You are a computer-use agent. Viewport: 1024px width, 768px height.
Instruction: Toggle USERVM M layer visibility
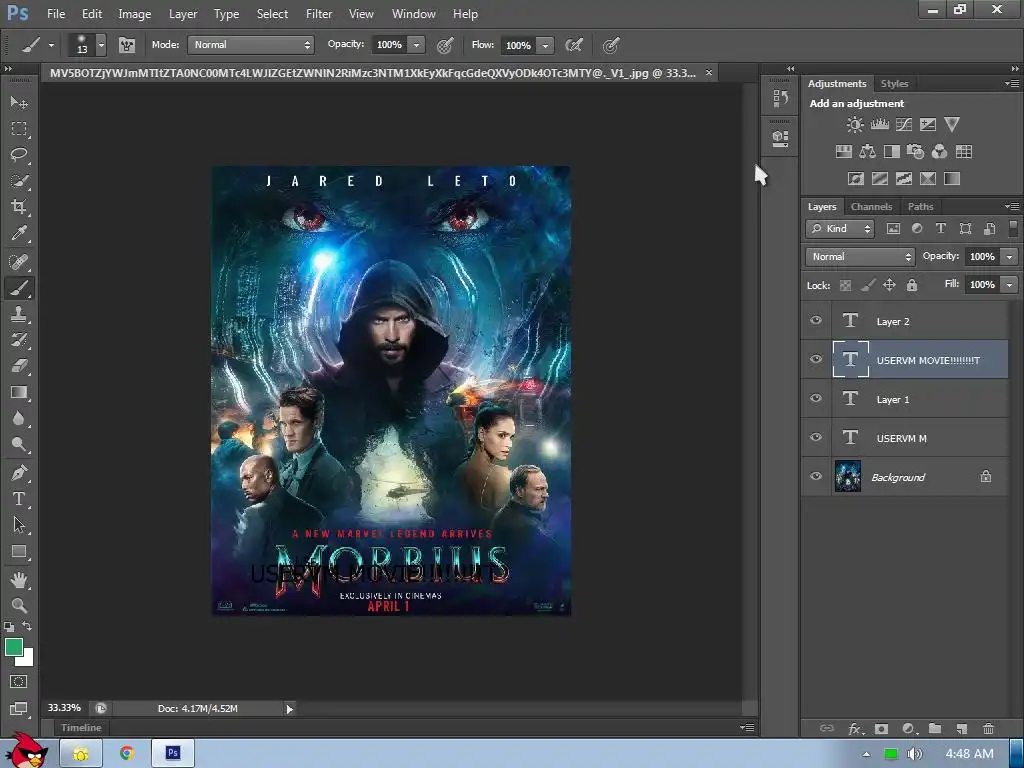tap(816, 437)
